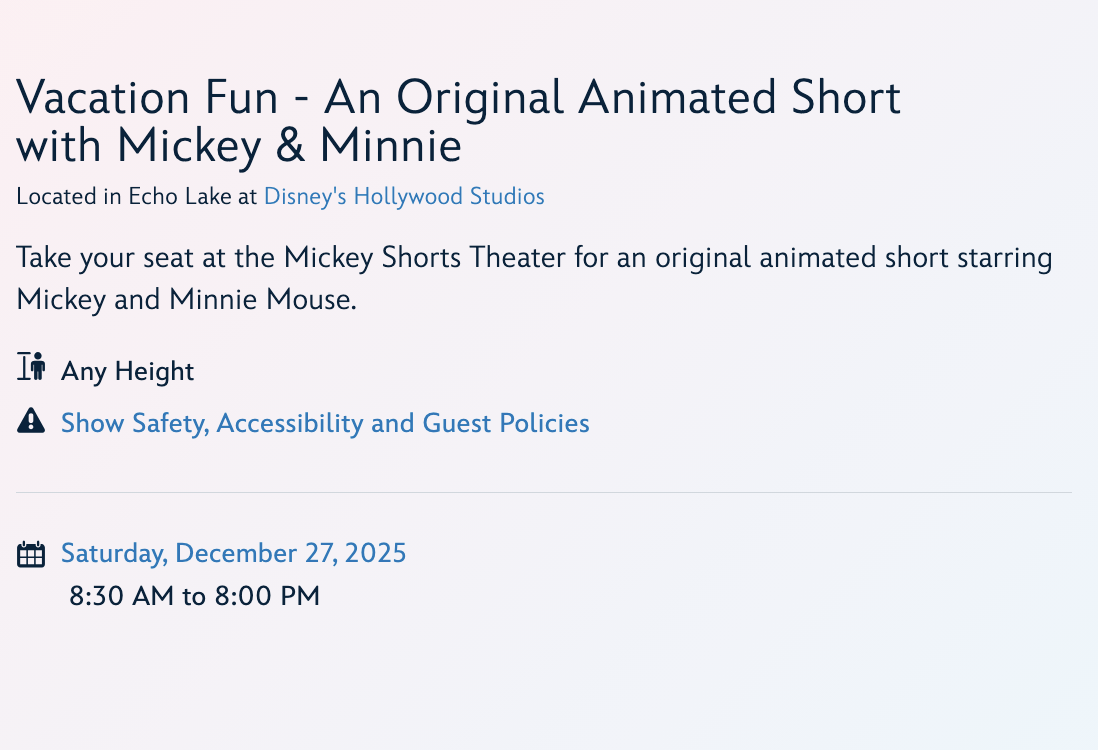Open the Saturday, December 27, 2025 date picker

tap(233, 553)
